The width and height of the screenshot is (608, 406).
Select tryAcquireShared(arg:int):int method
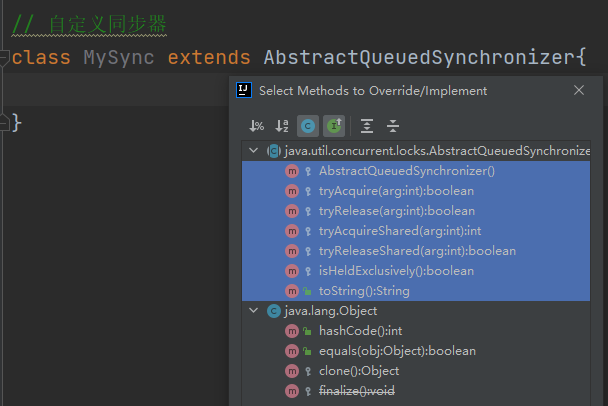(416, 231)
